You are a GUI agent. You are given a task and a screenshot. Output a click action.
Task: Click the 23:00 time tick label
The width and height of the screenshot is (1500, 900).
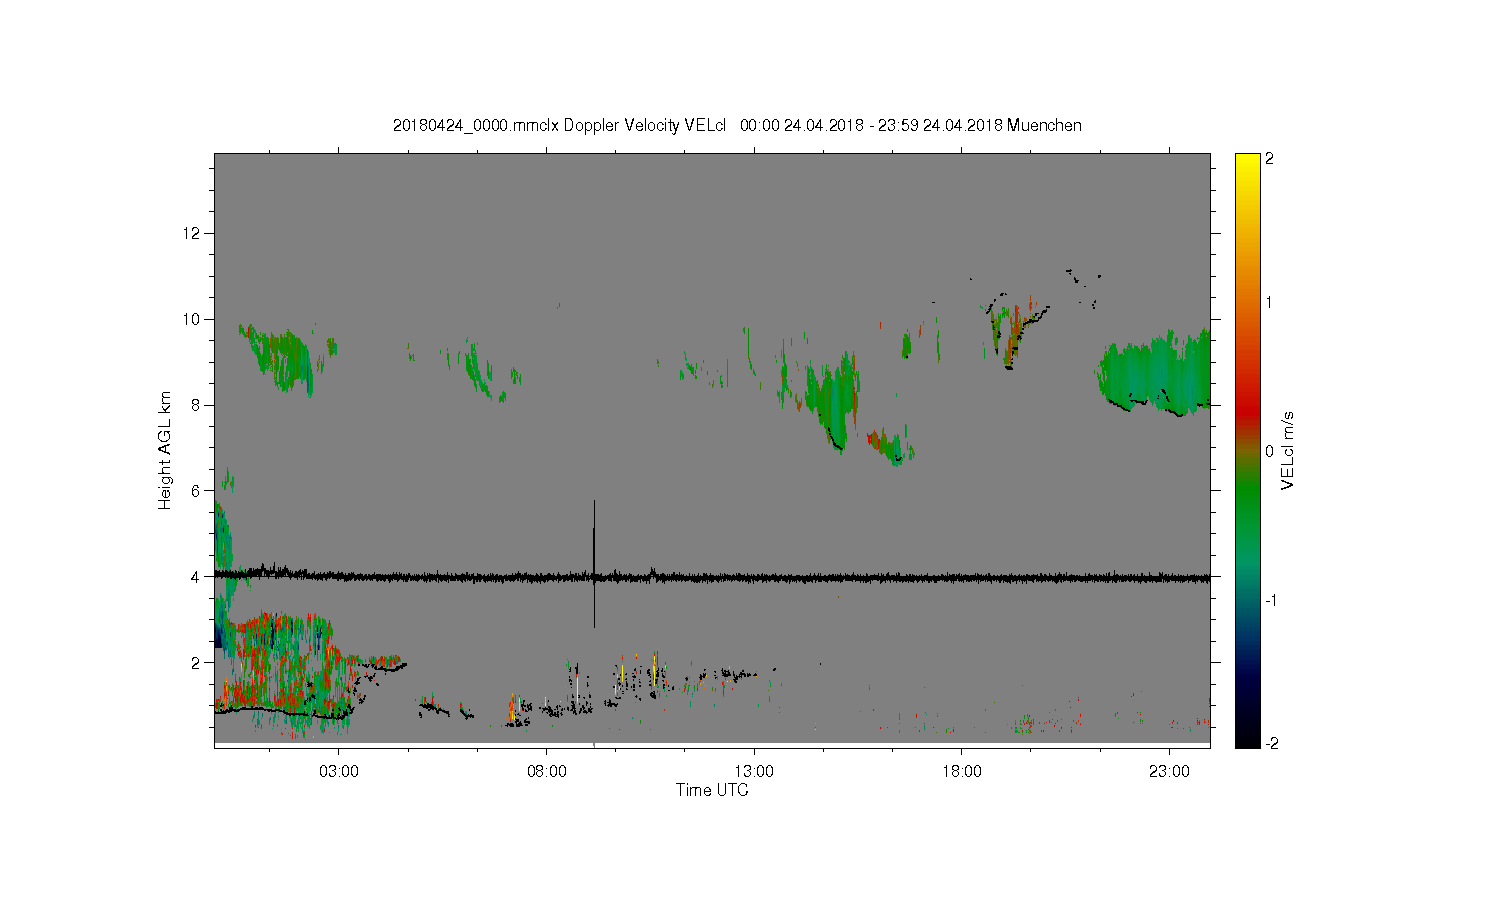tap(1169, 772)
